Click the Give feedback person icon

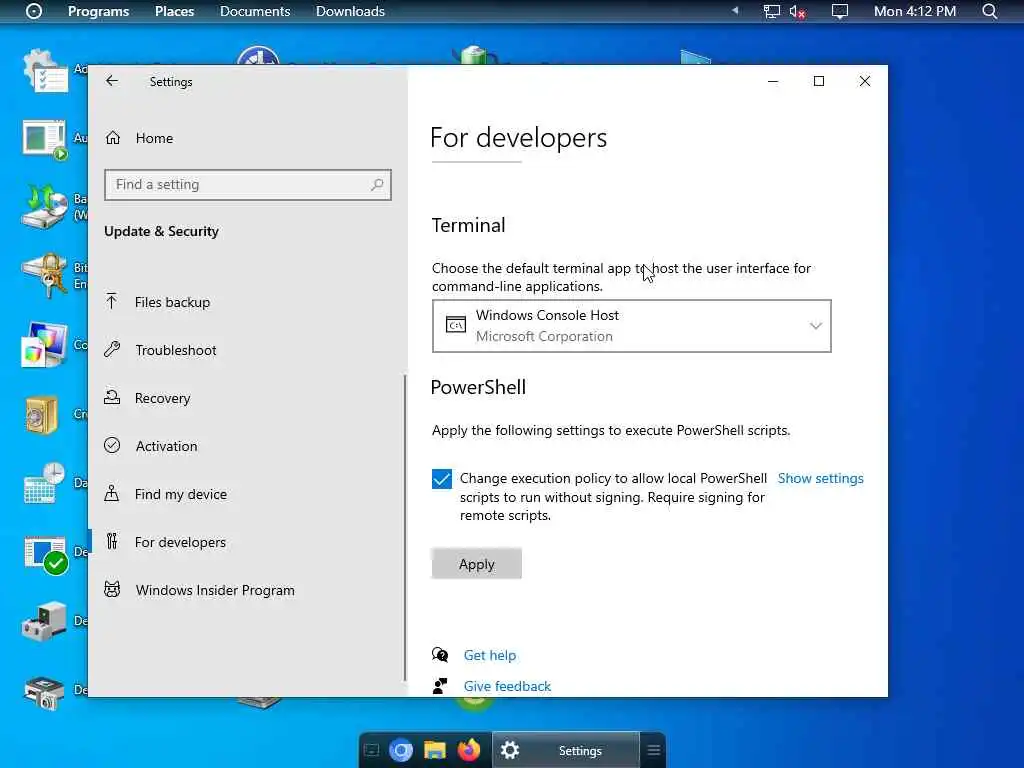click(x=440, y=686)
